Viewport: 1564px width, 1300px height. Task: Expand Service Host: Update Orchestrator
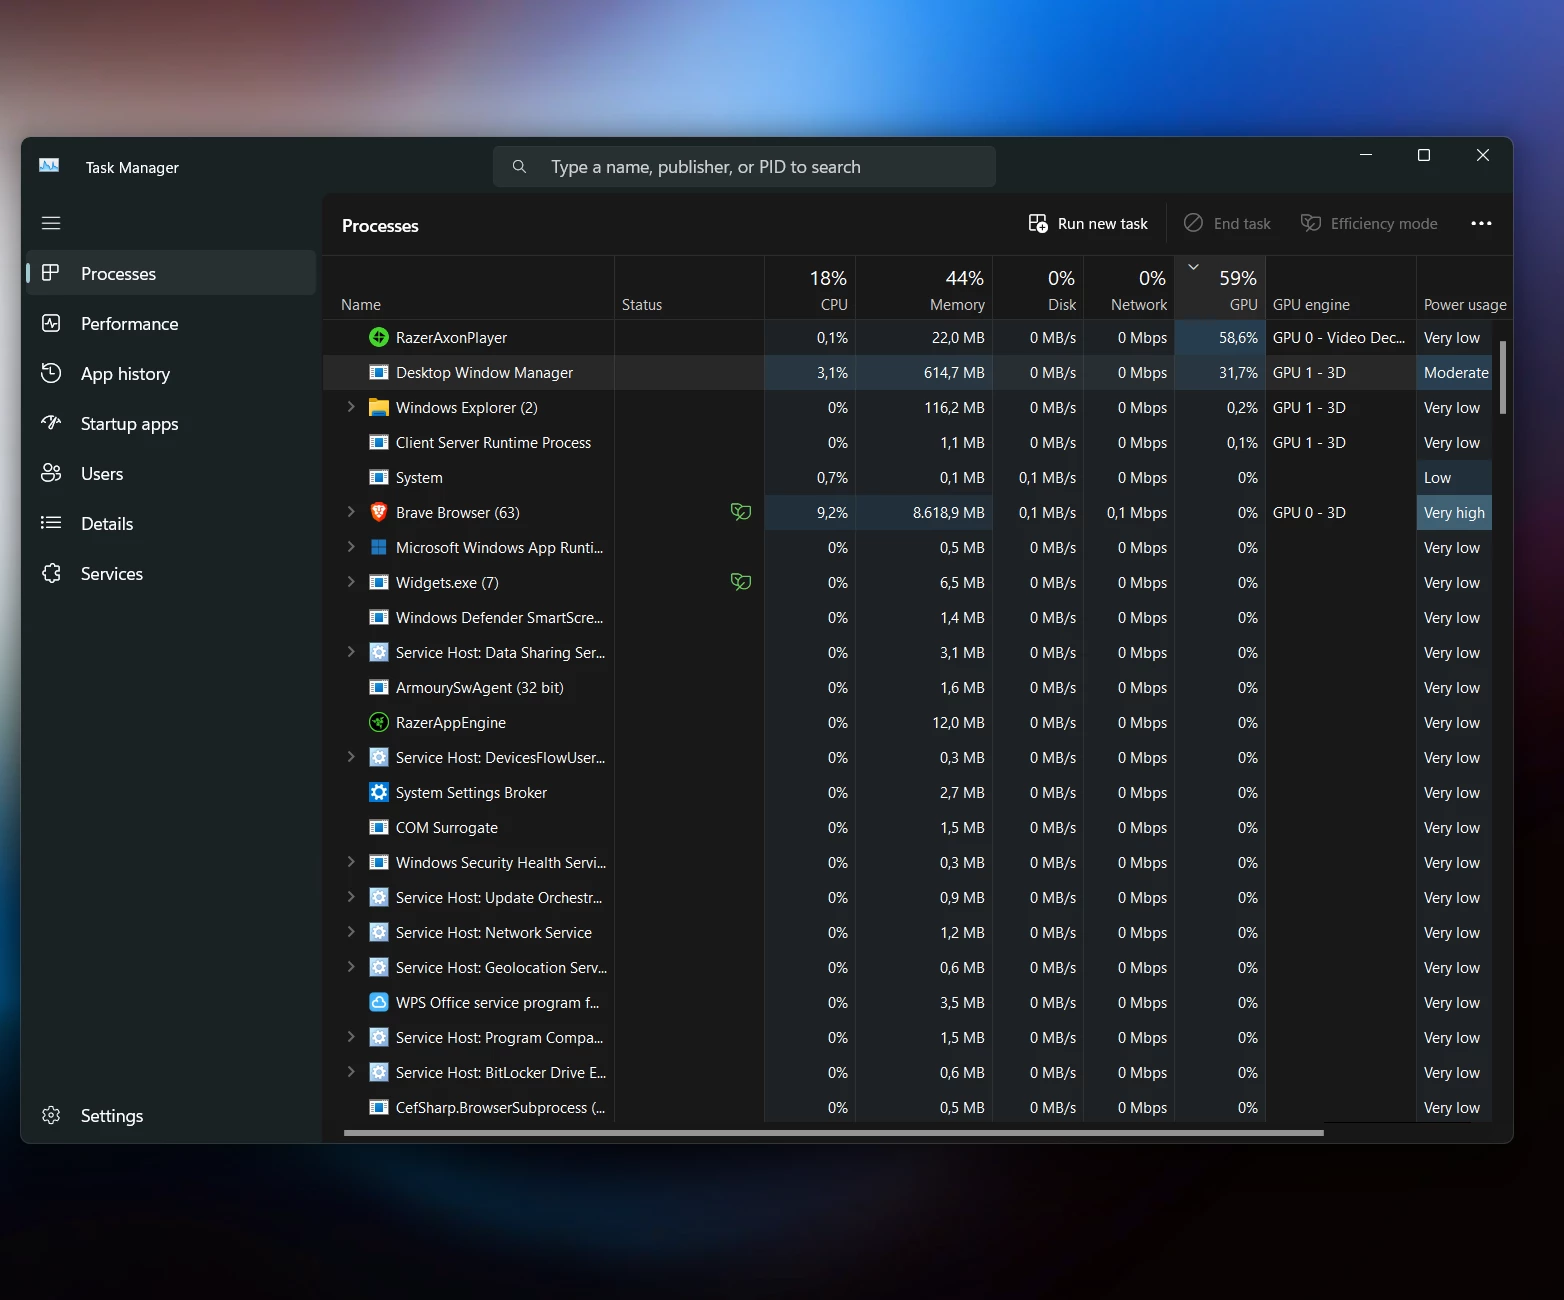[351, 897]
